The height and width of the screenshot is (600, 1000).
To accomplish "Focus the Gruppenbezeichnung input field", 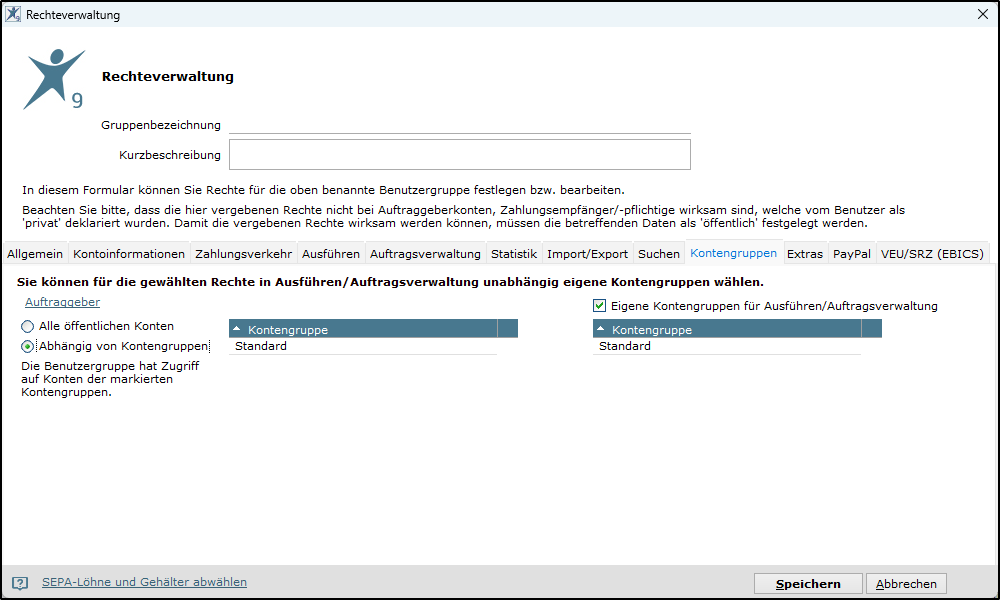I will point(460,125).
